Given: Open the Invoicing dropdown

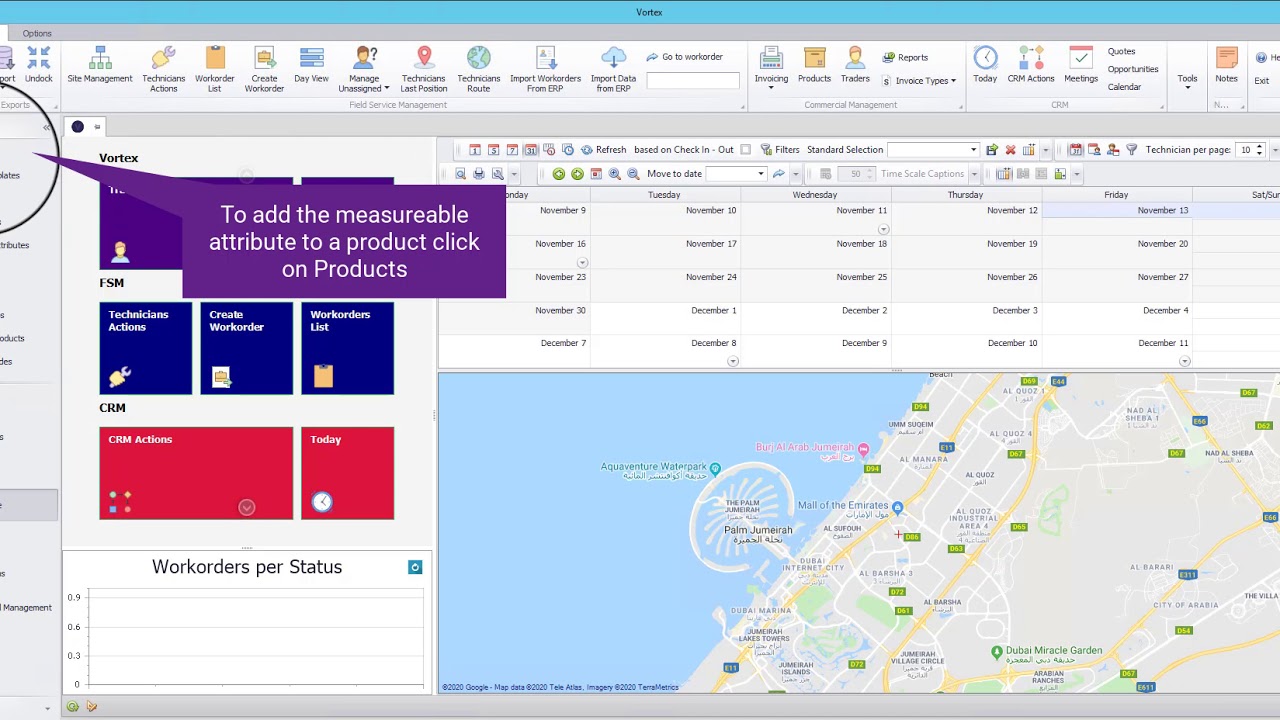Looking at the screenshot, I should click(771, 69).
